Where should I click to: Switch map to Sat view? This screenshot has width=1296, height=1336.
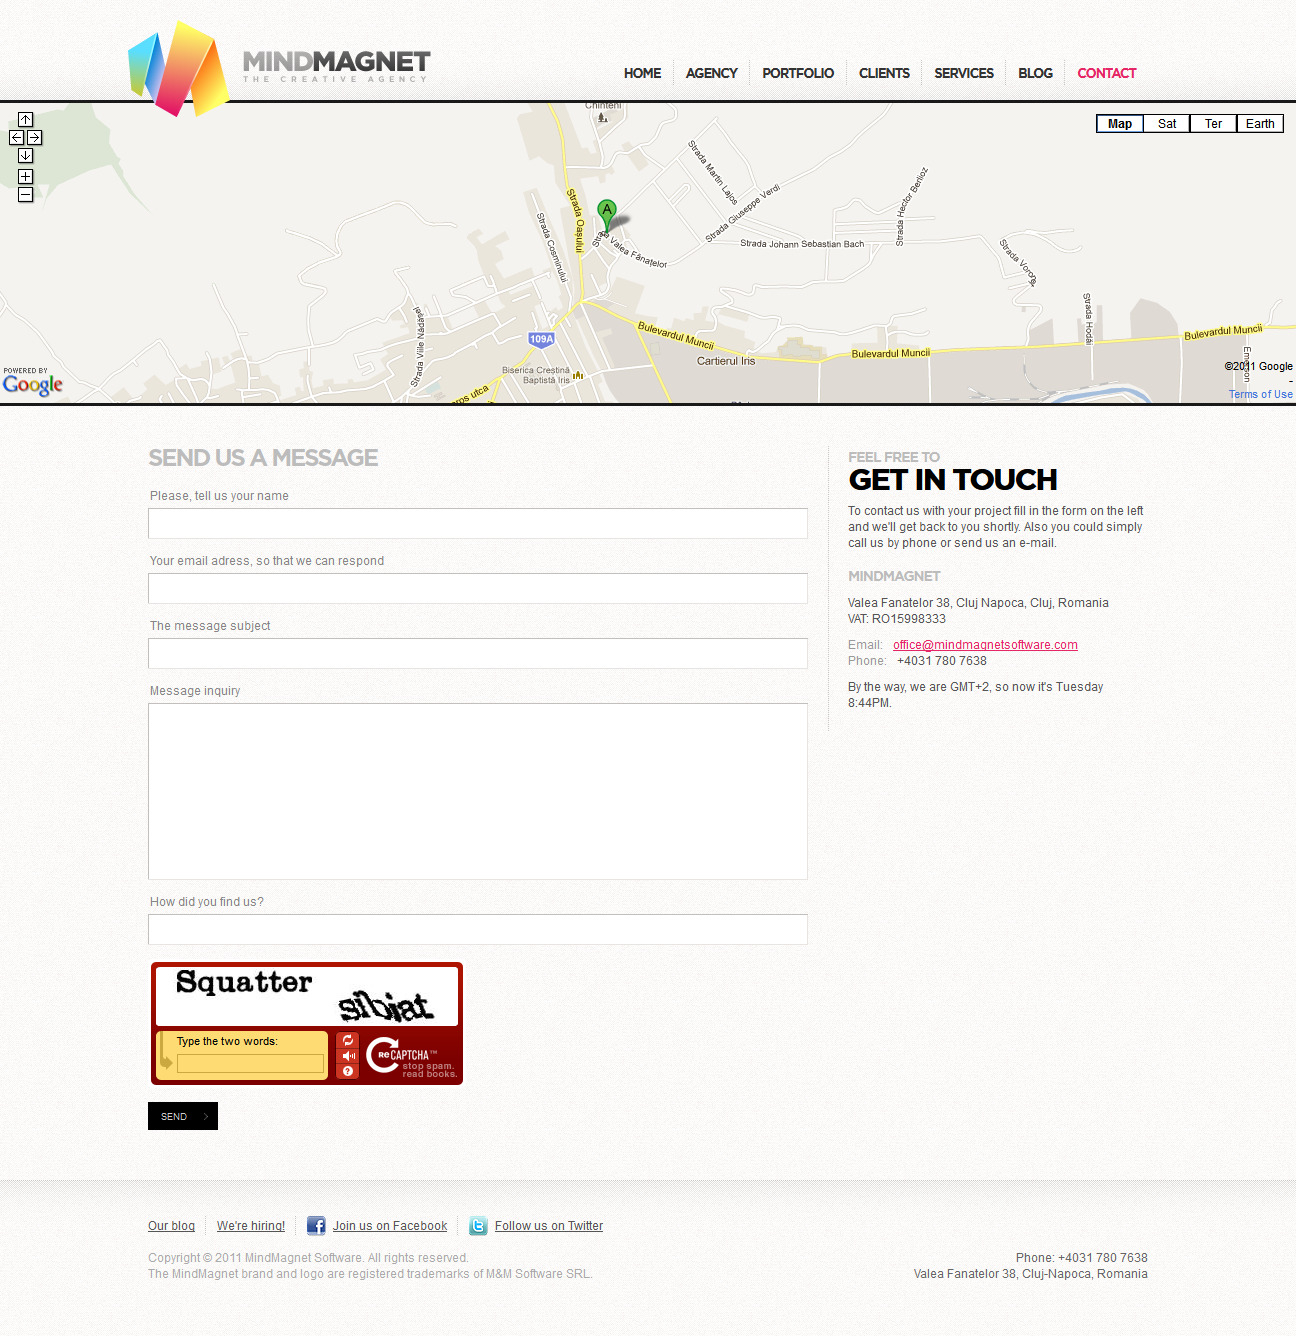1167,124
